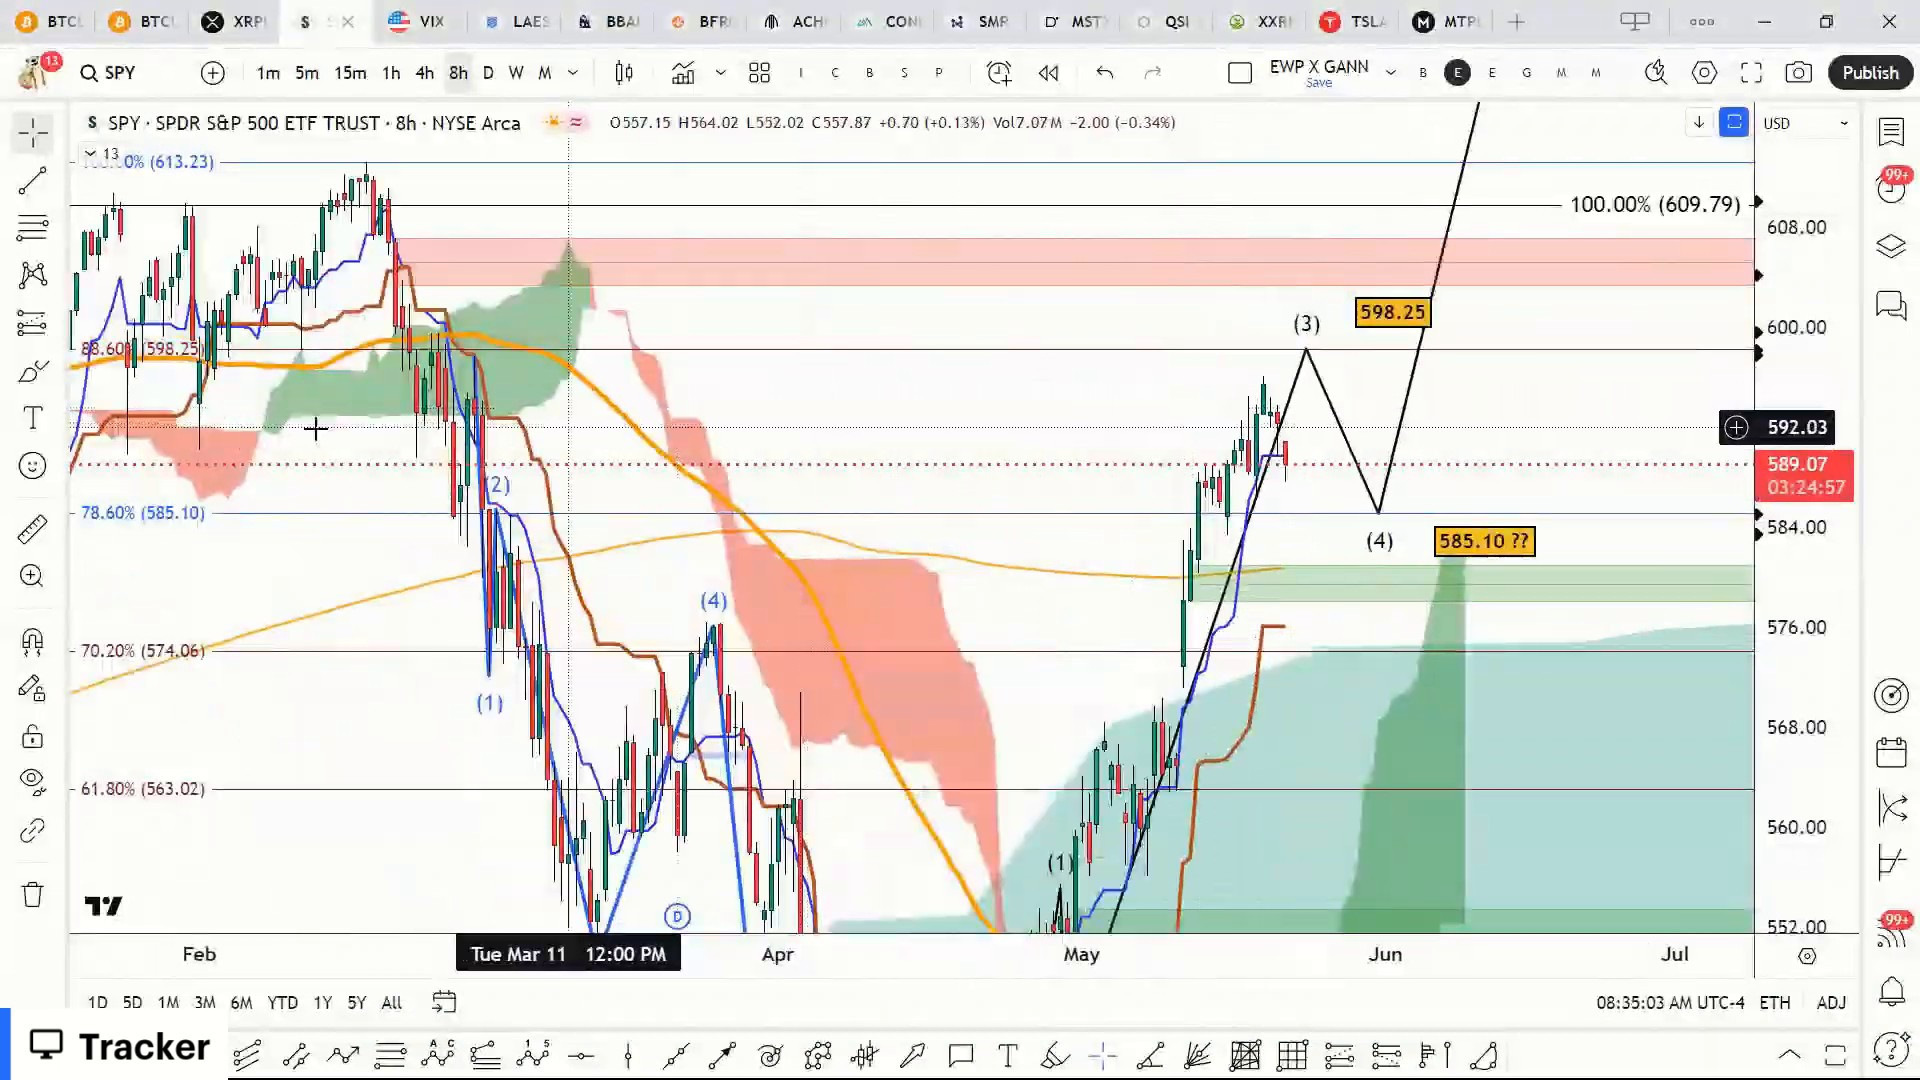The image size is (1920, 1080).
Task: Toggle hide all drawings eye icon
Action: [32, 780]
